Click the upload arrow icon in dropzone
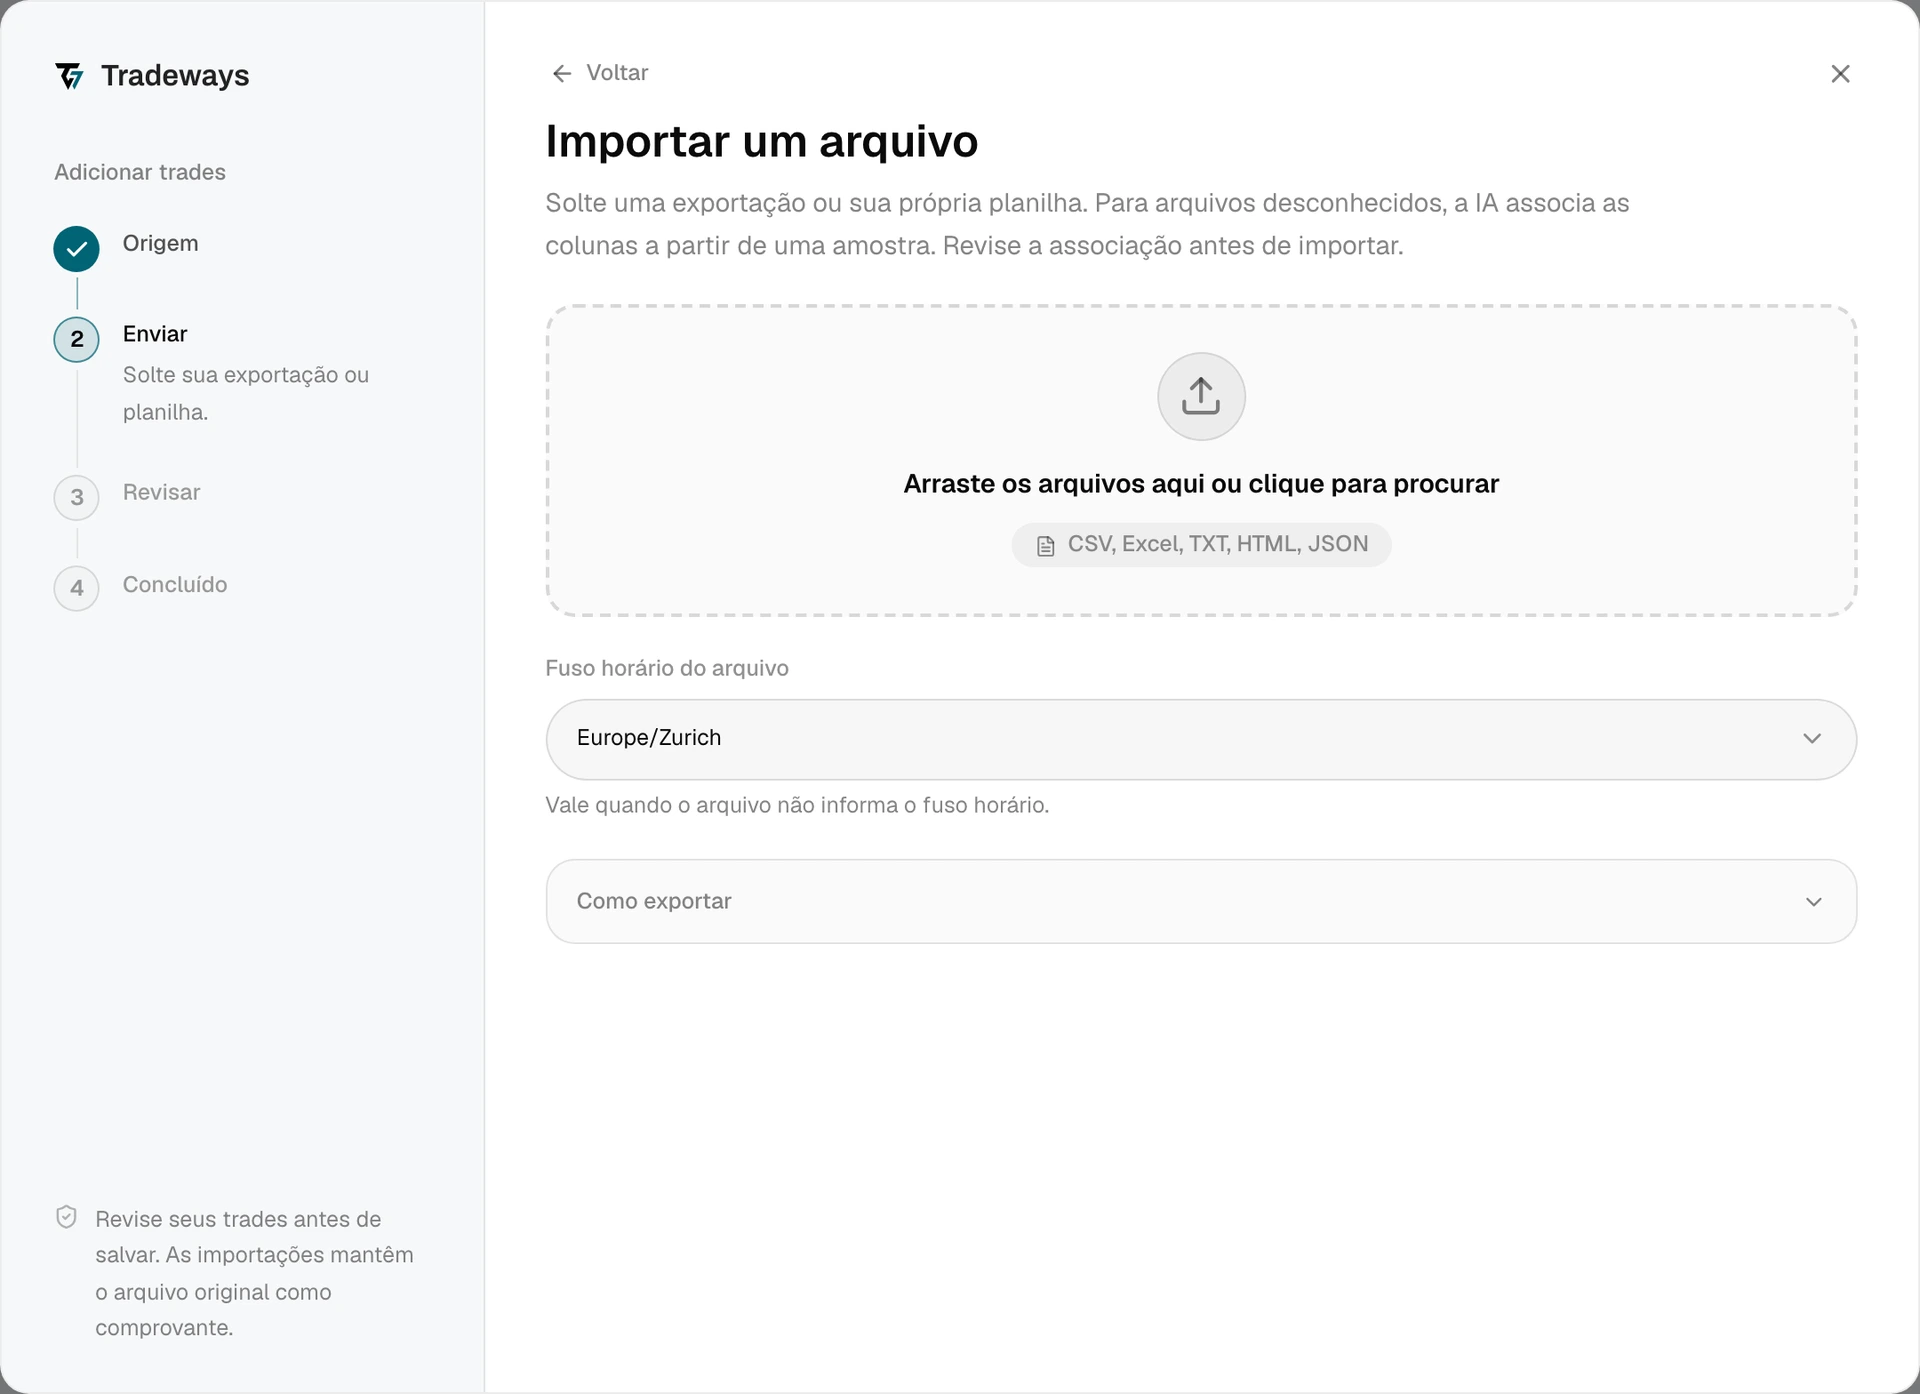Viewport: 1920px width, 1394px height. point(1201,396)
